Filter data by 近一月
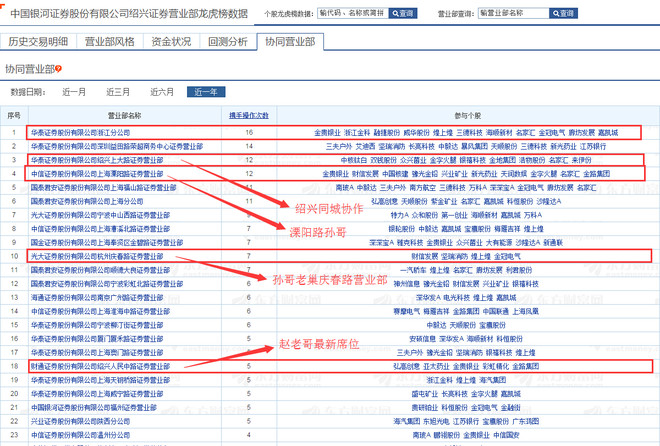660x446 pixels. click(74, 92)
